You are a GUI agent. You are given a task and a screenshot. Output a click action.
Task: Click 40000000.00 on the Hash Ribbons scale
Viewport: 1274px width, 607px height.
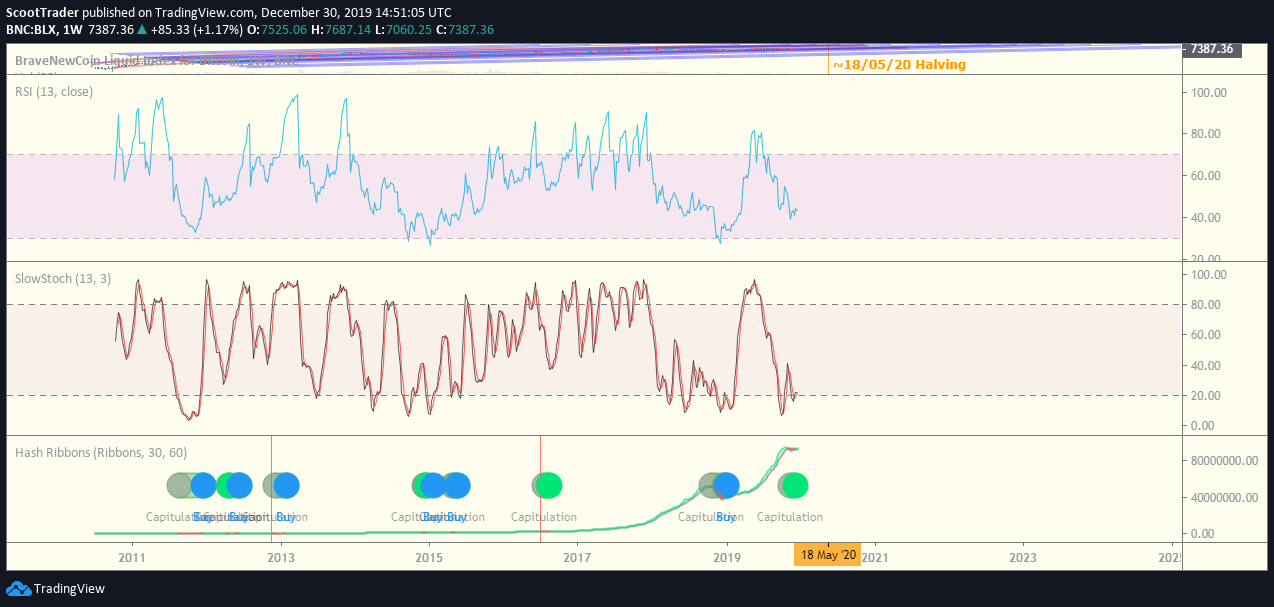[1223, 498]
